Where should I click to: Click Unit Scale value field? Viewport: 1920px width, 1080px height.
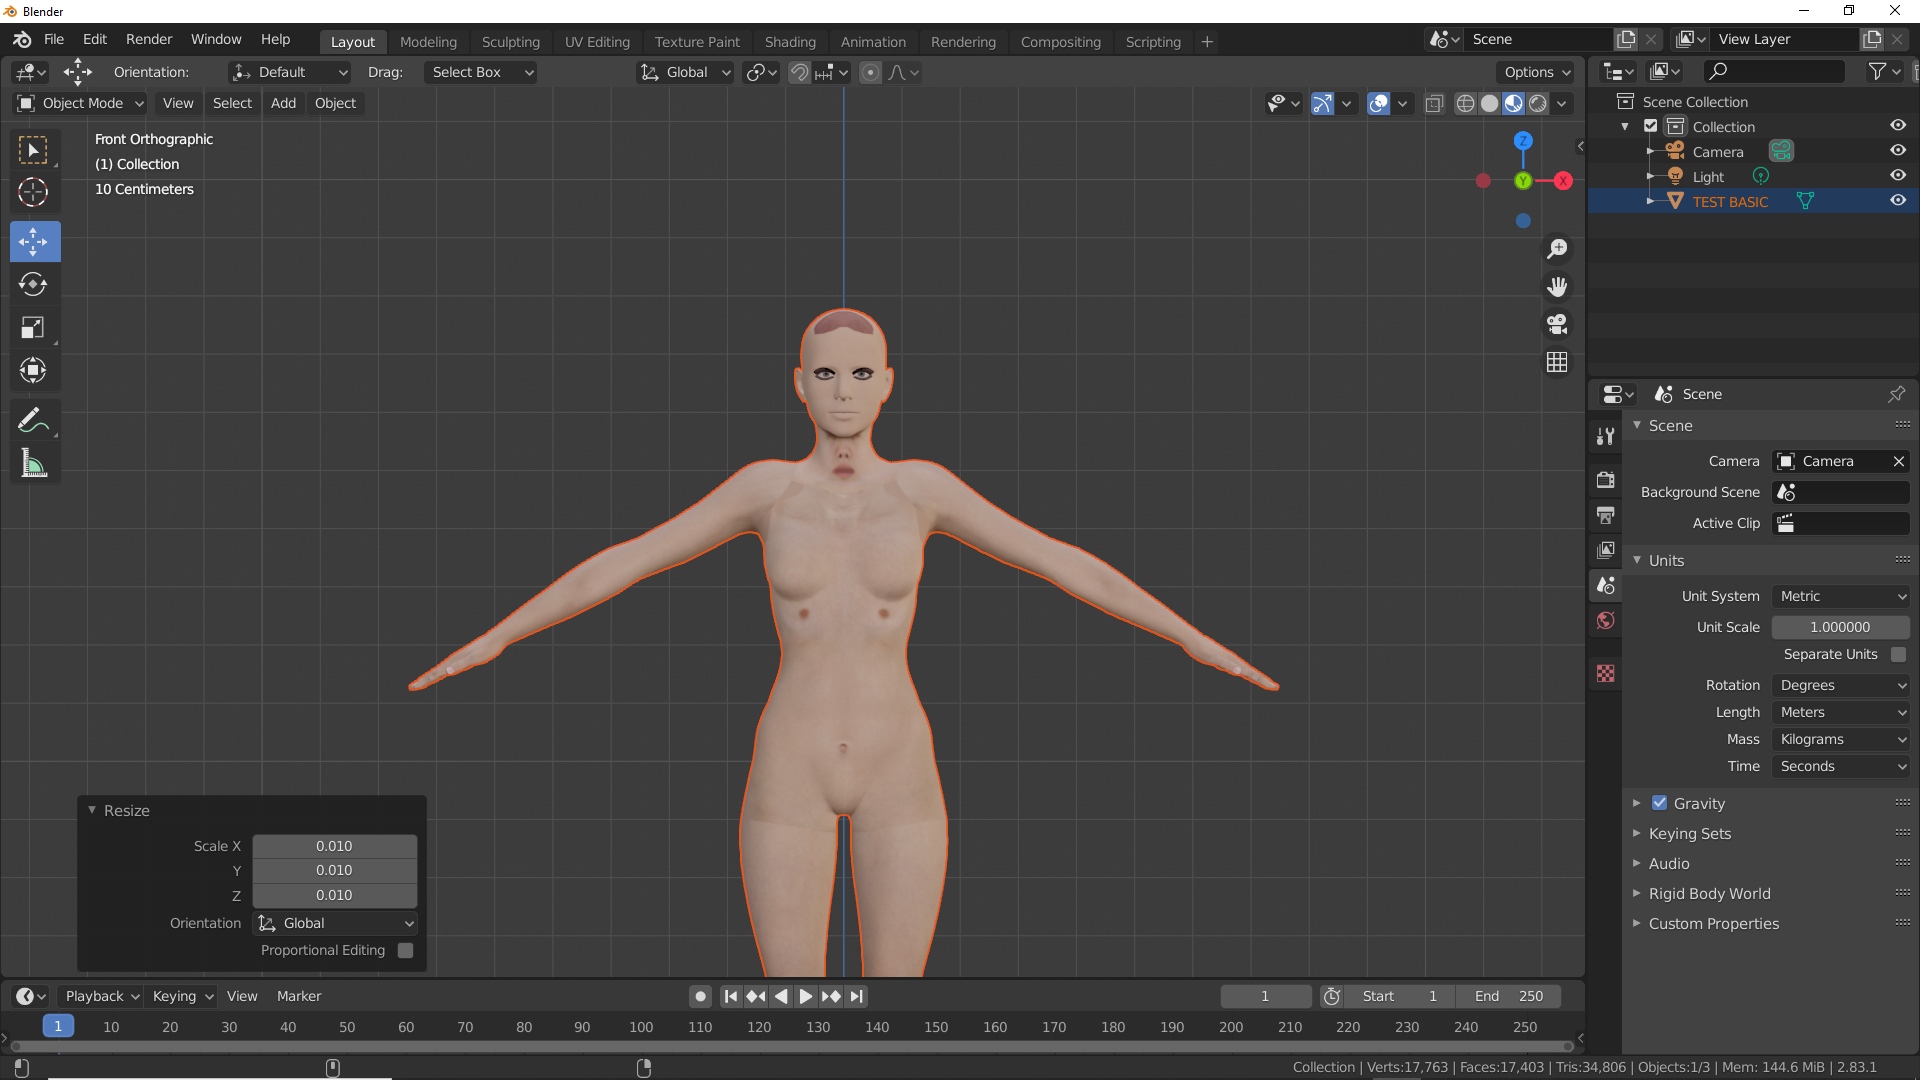pyautogui.click(x=1840, y=627)
